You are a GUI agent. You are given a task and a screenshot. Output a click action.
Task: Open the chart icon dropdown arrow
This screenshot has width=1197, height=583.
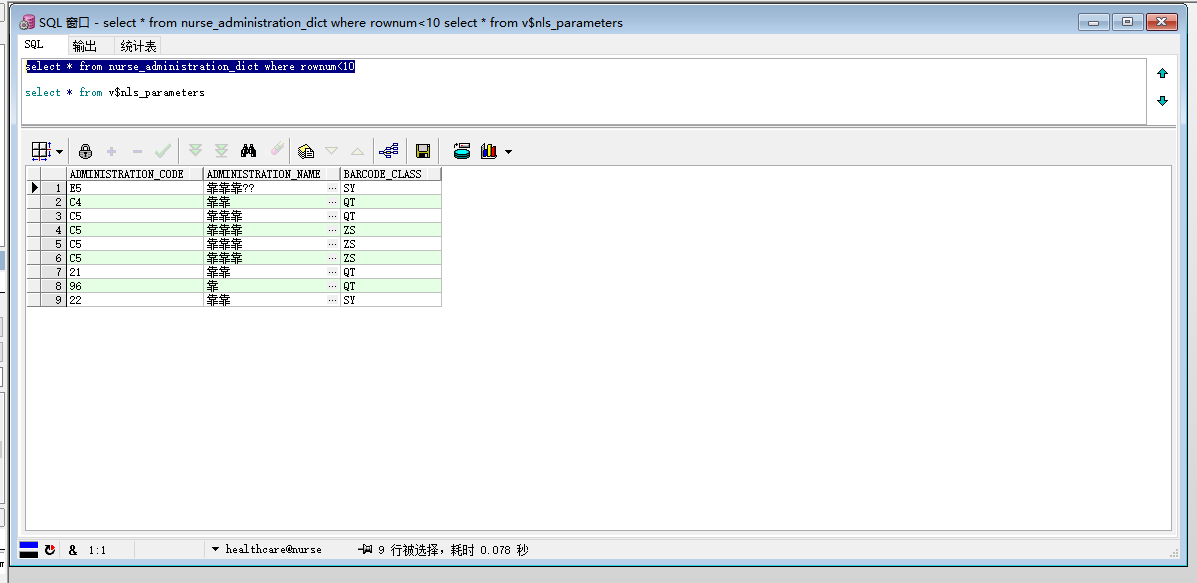pyautogui.click(x=508, y=152)
